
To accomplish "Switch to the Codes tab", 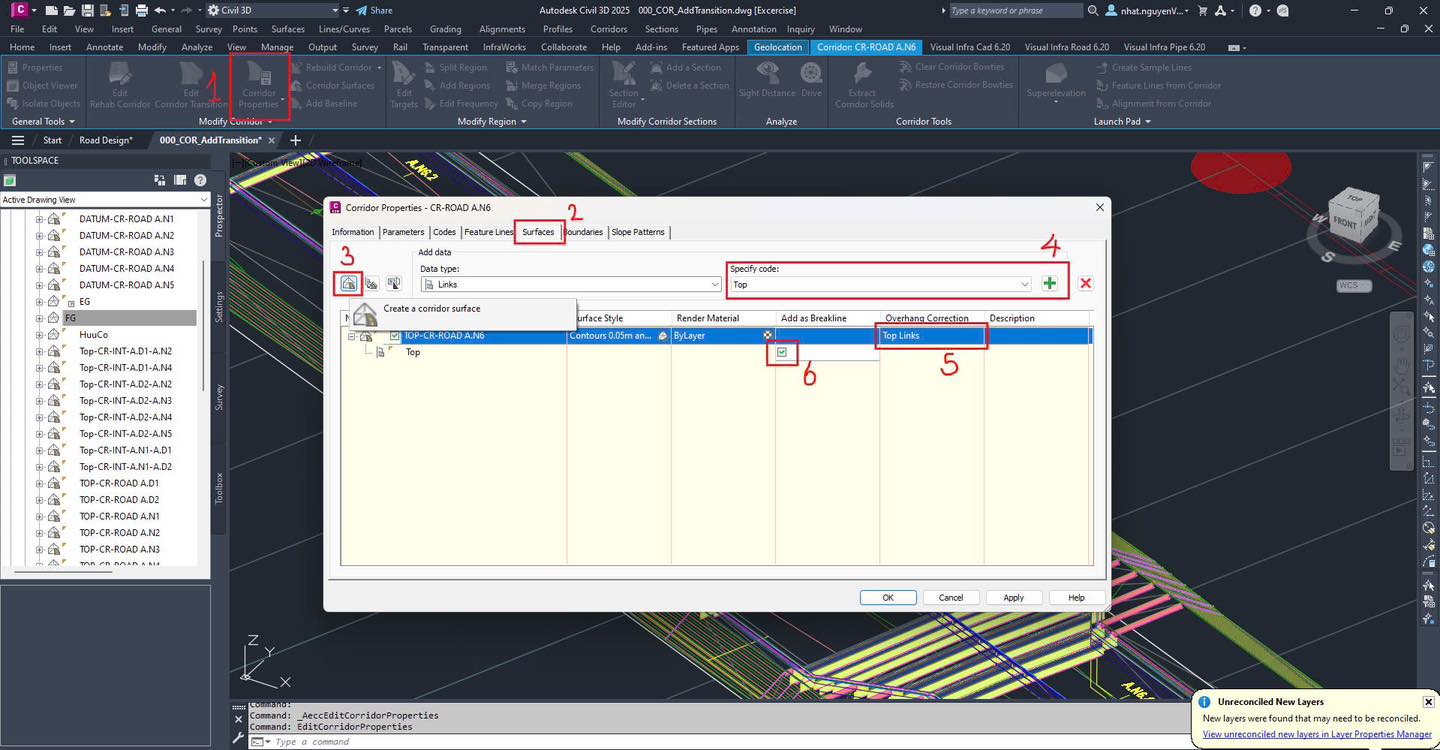I will click(x=444, y=232).
